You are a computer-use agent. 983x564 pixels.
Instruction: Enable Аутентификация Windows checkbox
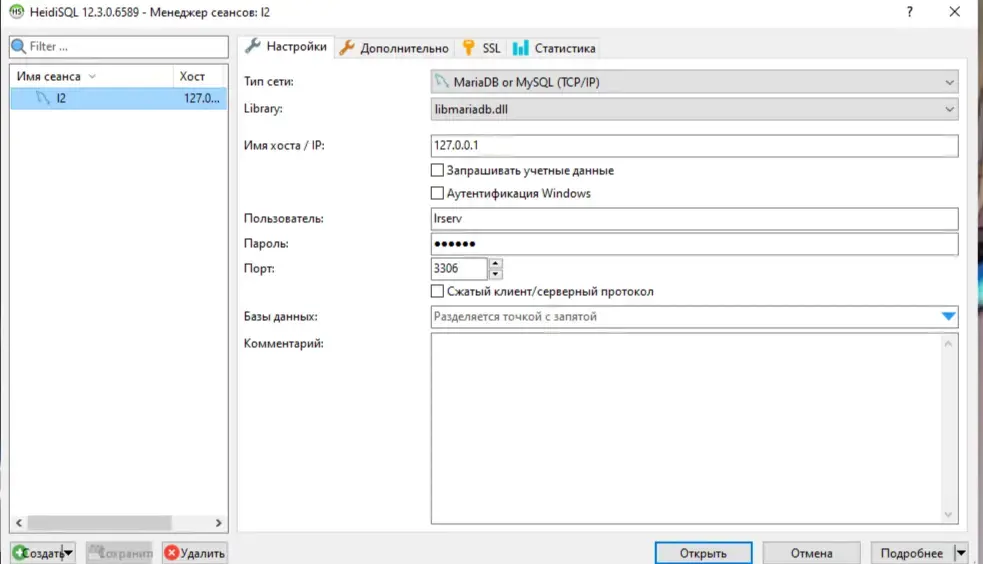[x=437, y=193]
